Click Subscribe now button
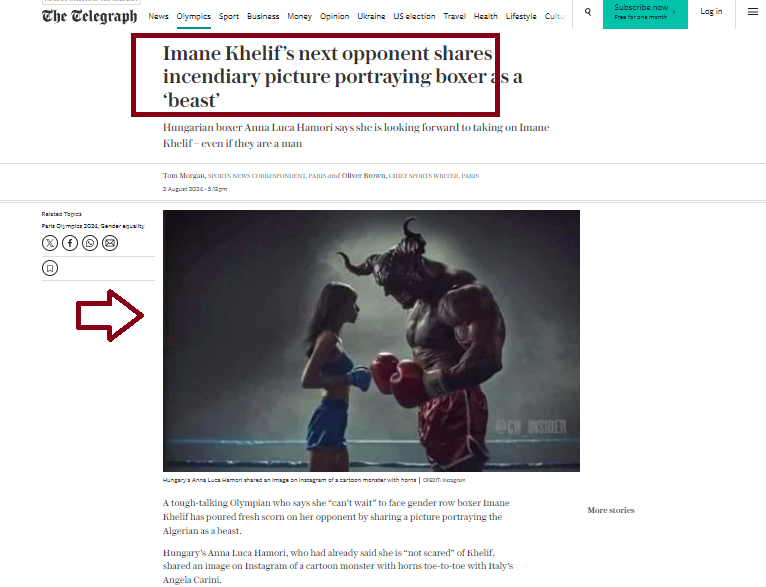This screenshot has height=587, width=766. pyautogui.click(x=645, y=13)
